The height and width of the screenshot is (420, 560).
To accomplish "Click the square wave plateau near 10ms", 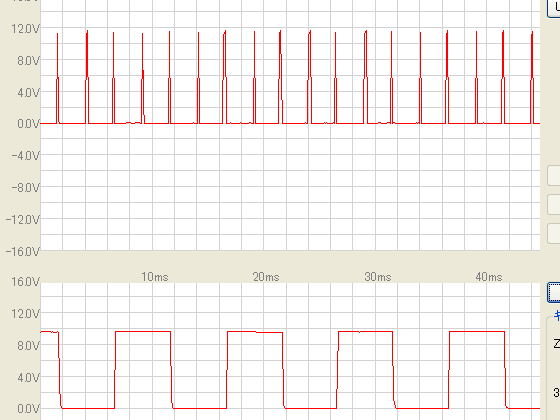I will 143,332.
